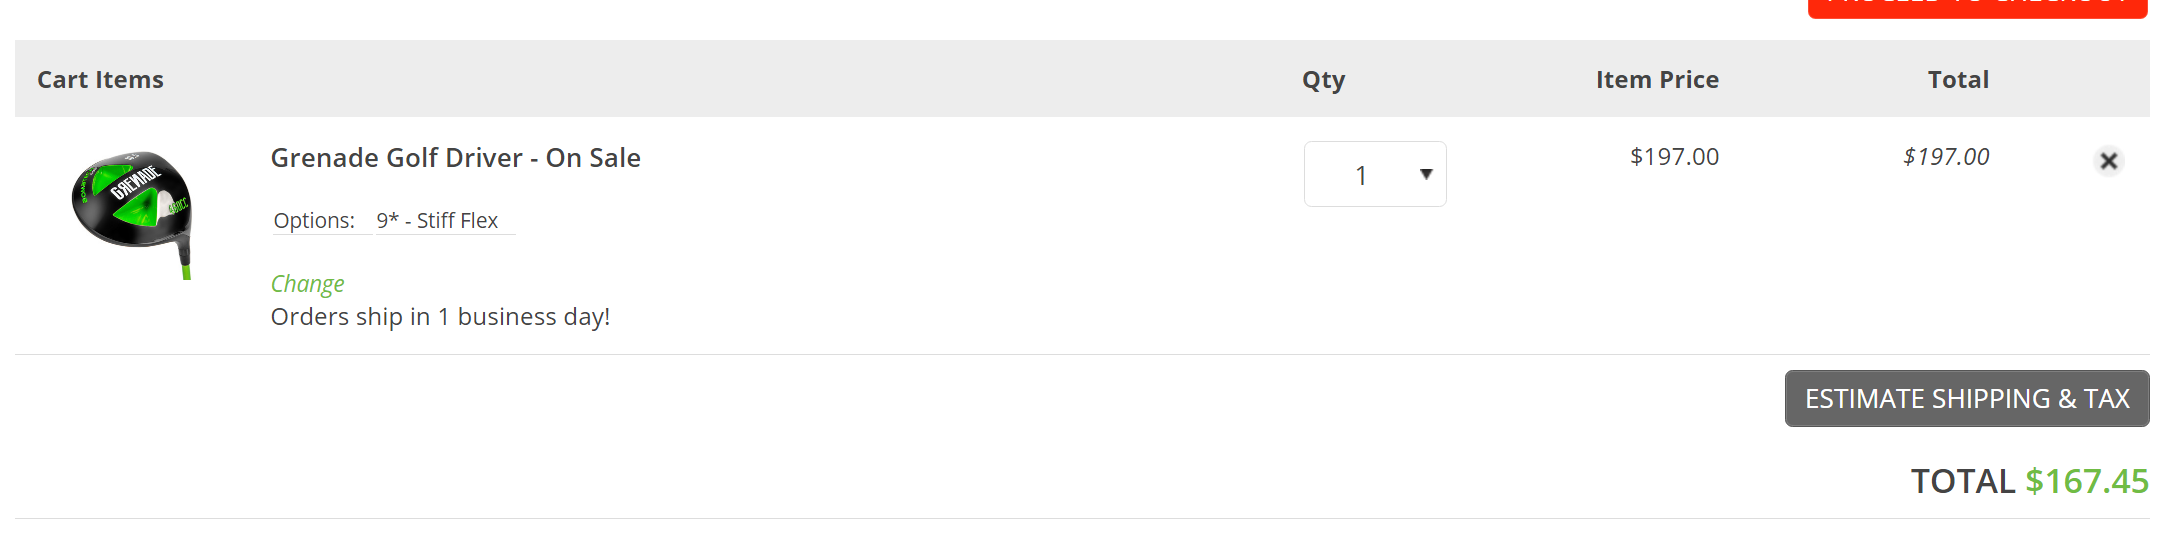Click the $197.00 item price value

[1674, 157]
